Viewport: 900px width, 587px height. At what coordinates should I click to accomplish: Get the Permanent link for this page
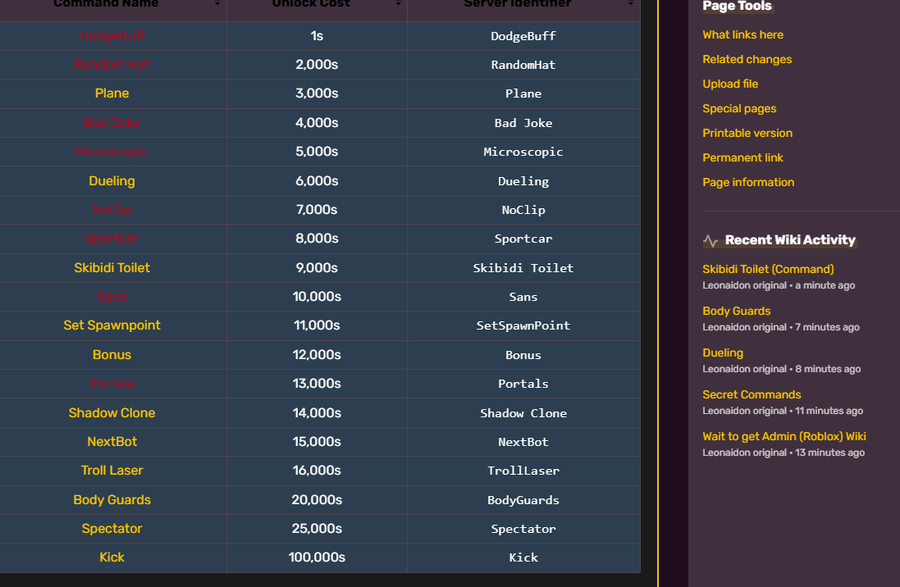point(742,157)
